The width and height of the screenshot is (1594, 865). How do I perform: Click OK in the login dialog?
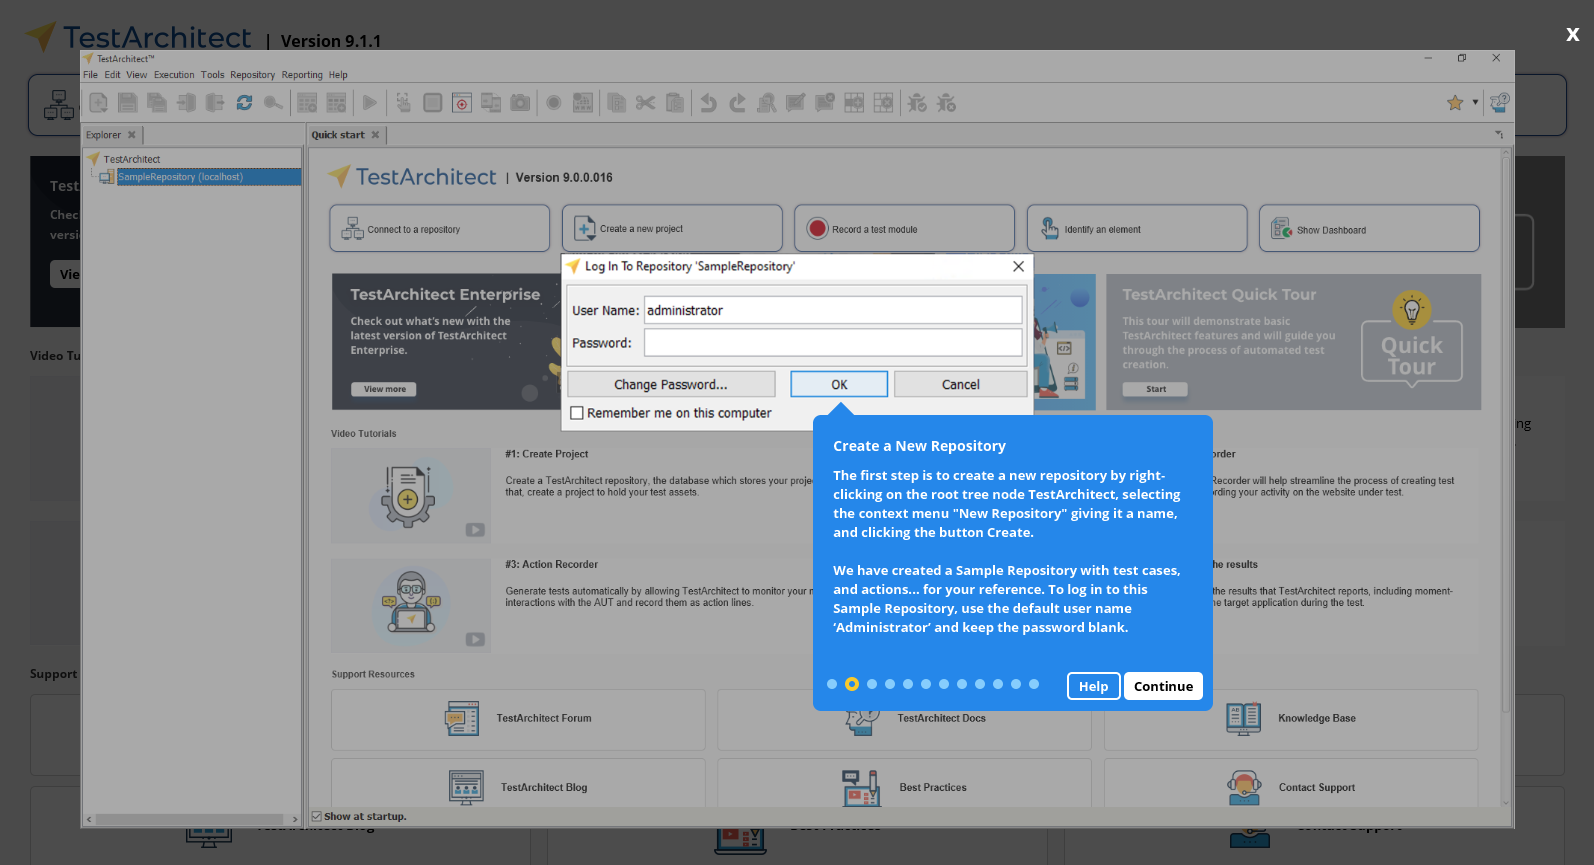pyautogui.click(x=839, y=384)
